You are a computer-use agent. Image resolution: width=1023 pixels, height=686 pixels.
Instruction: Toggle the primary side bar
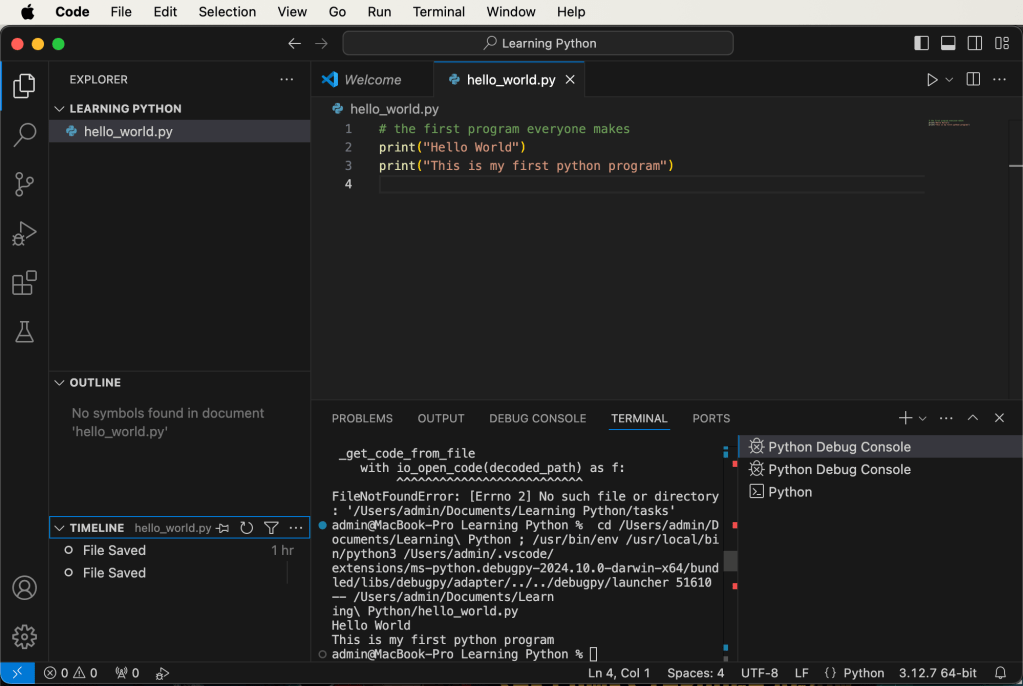(922, 43)
